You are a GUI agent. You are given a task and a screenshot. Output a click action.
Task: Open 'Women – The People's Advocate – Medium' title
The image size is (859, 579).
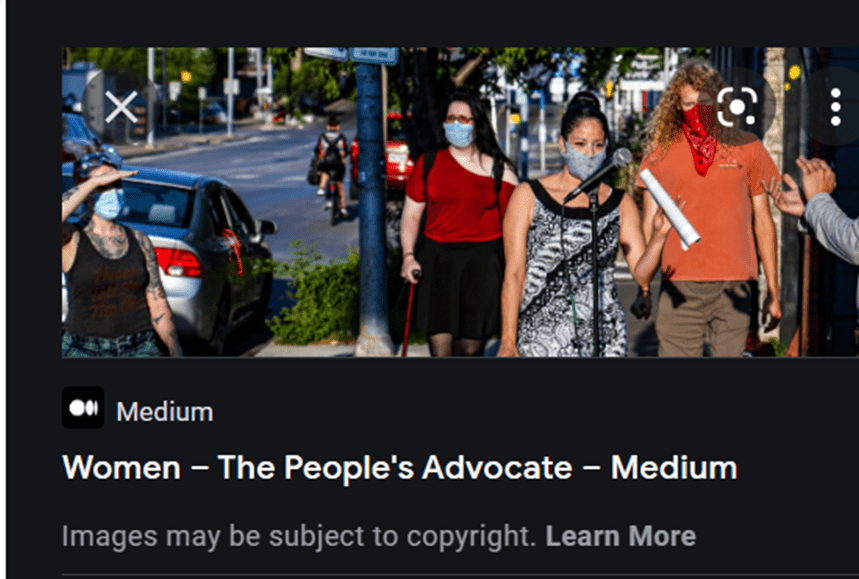pos(400,467)
